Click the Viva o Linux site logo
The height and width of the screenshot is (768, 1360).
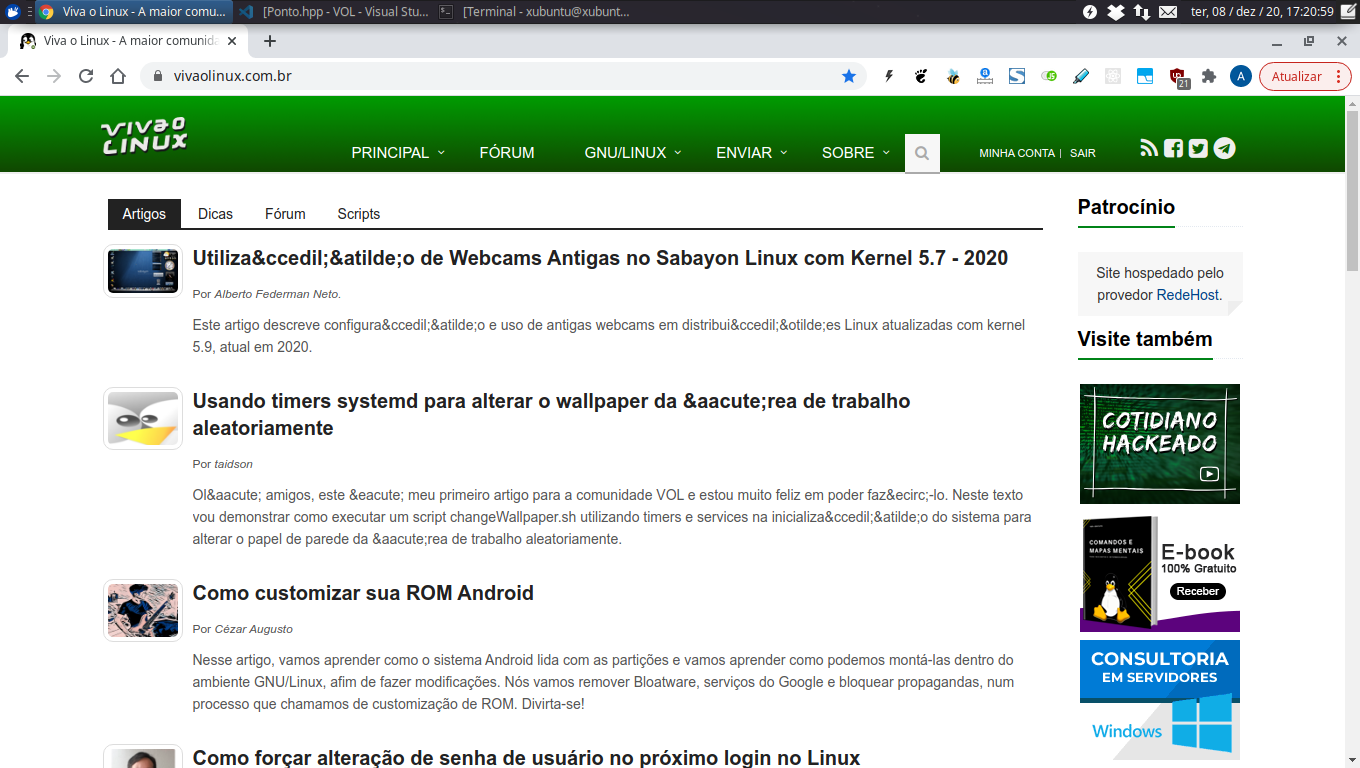[x=144, y=136]
